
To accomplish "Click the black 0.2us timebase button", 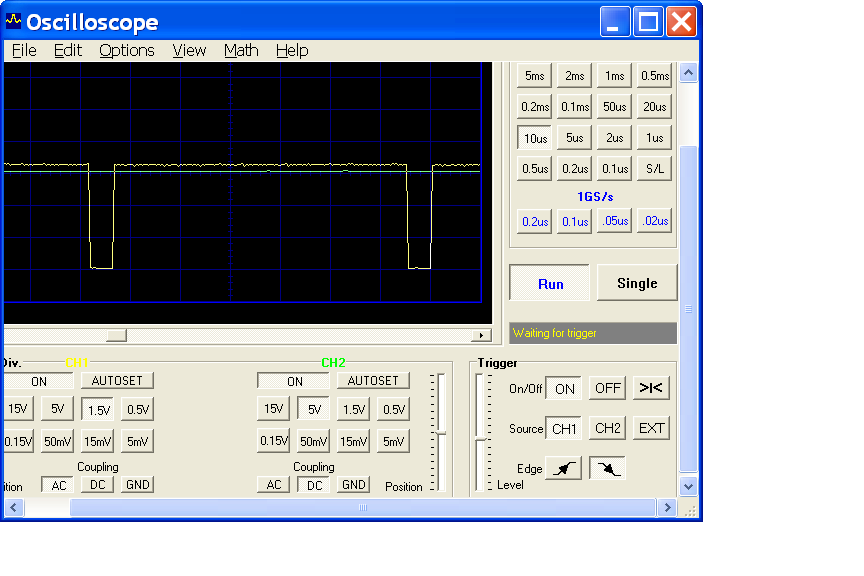I will [x=574, y=169].
